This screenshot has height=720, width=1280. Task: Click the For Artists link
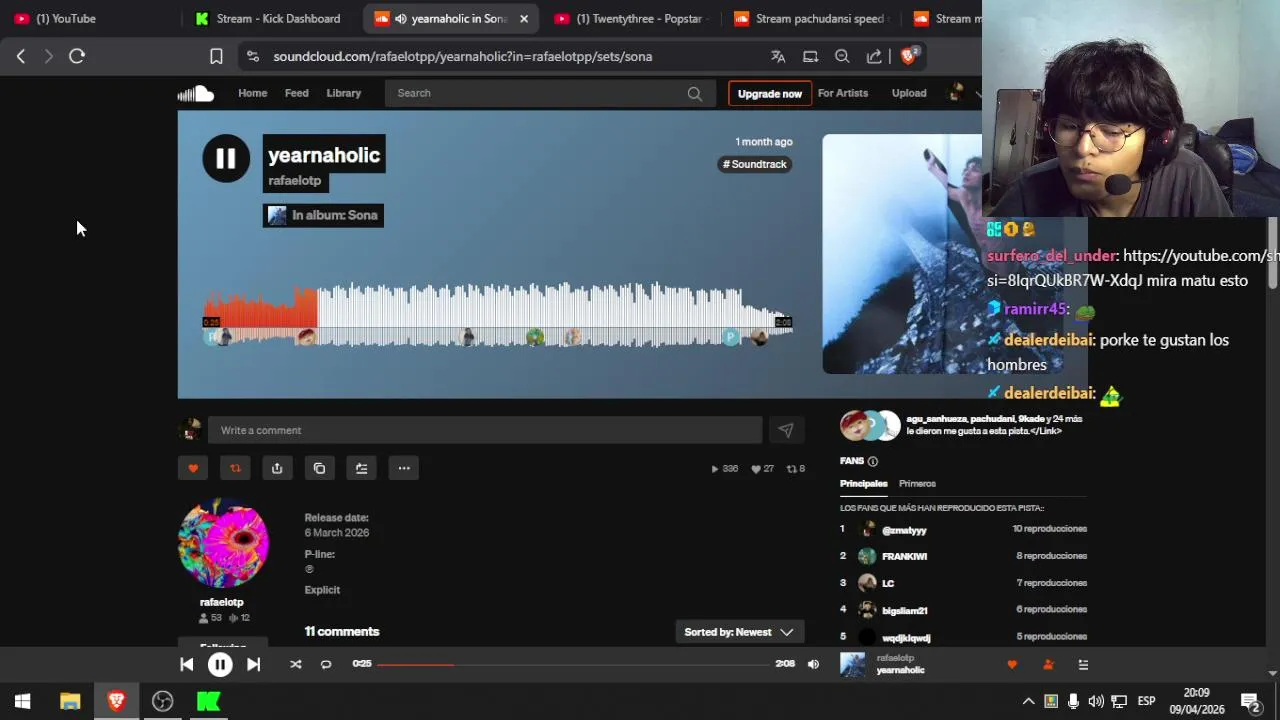[x=843, y=93]
